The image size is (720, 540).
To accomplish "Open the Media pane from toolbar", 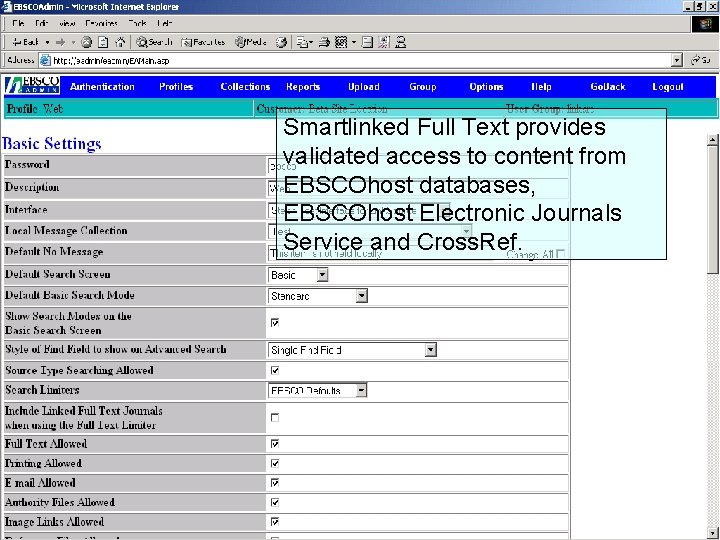I will coord(251,42).
